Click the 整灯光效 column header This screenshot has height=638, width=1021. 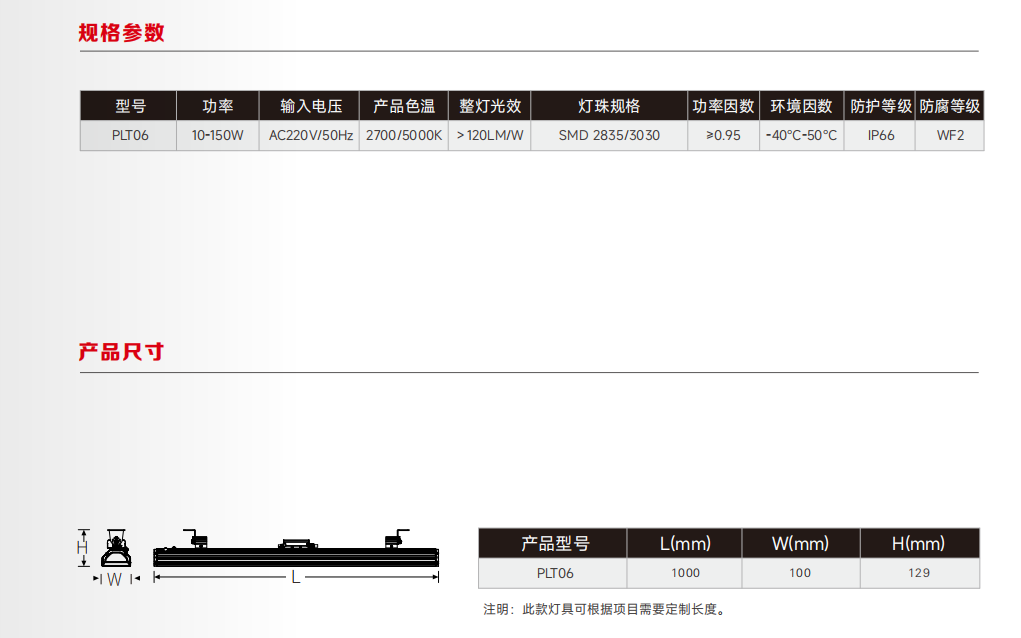pos(490,106)
